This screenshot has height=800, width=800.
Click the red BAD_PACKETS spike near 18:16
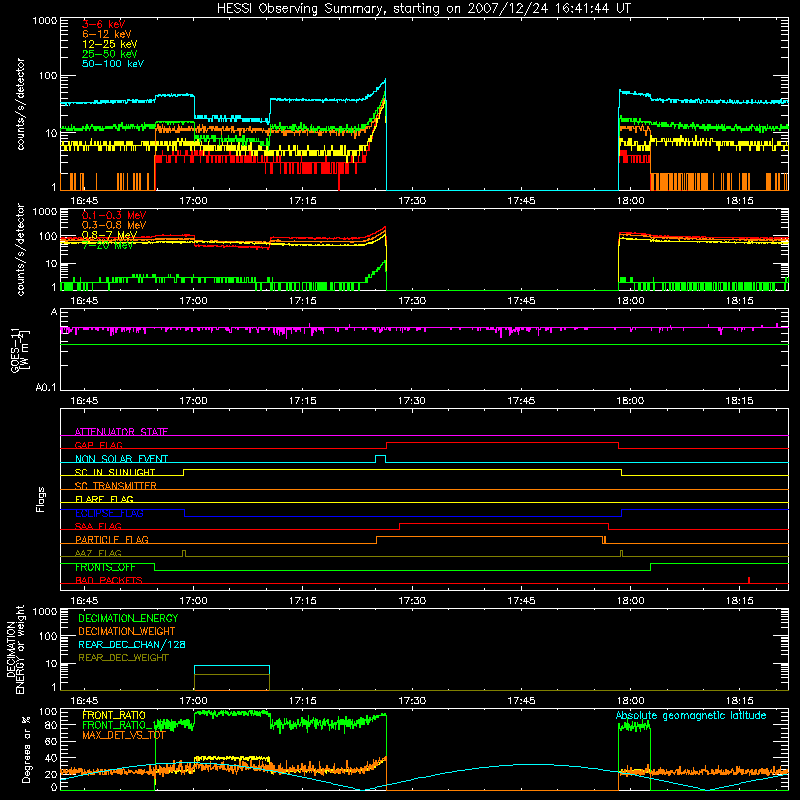(748, 580)
